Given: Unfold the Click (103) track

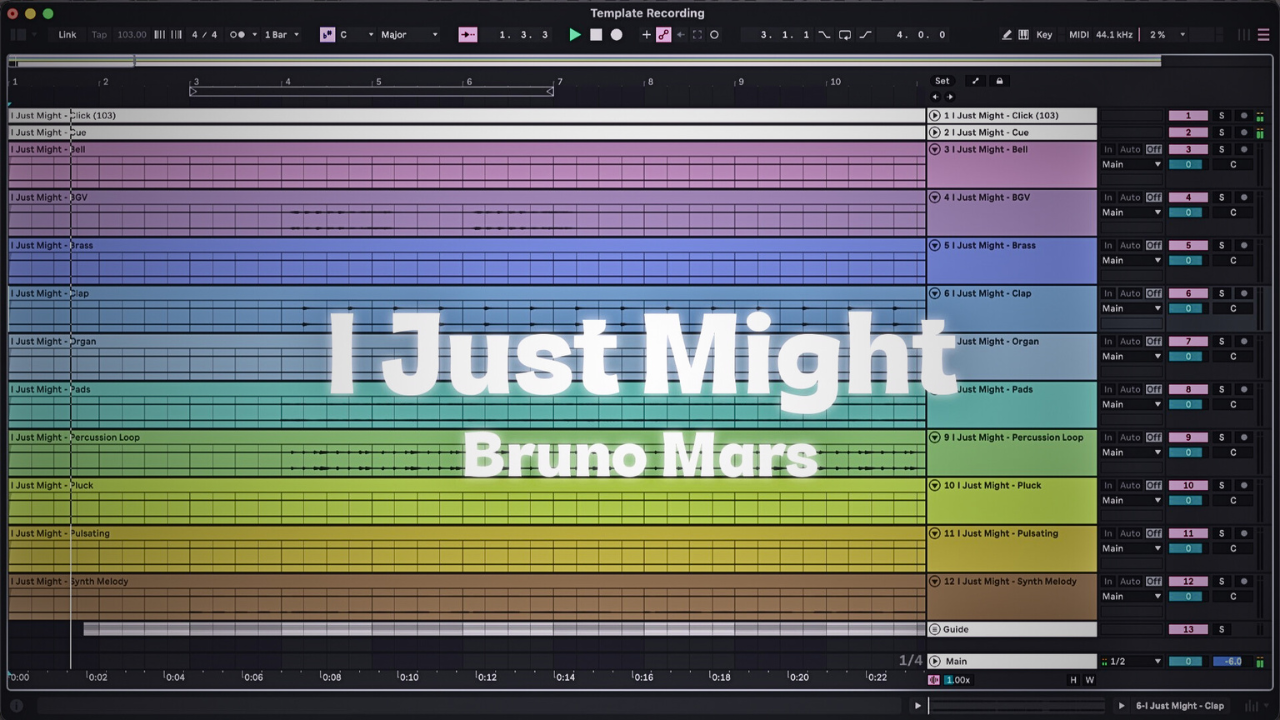Looking at the screenshot, I should point(935,115).
